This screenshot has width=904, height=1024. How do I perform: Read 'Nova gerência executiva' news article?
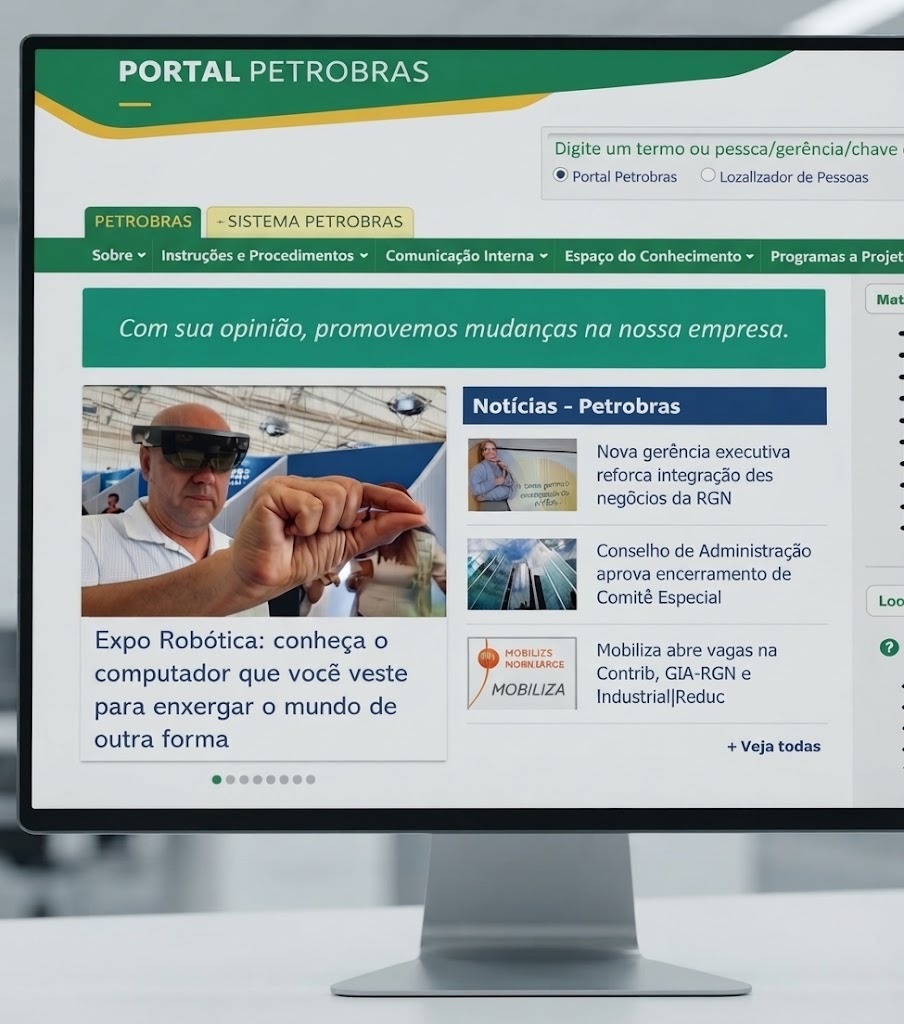[x=693, y=475]
